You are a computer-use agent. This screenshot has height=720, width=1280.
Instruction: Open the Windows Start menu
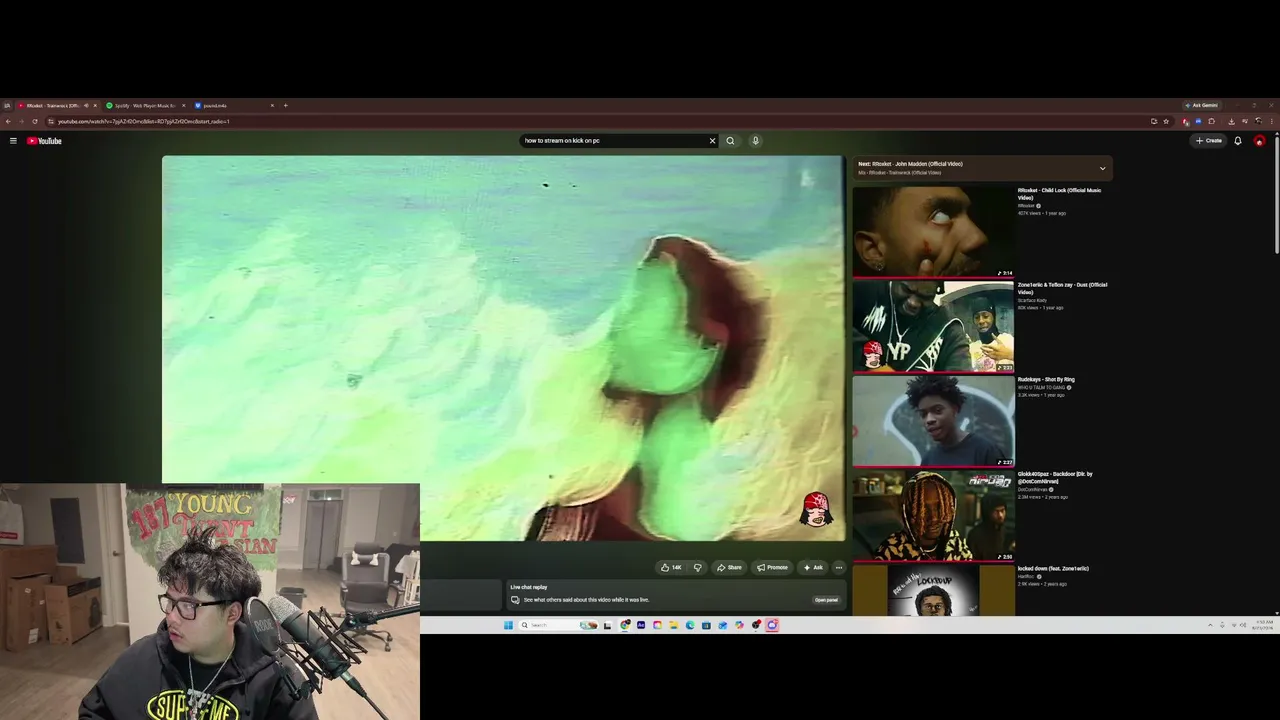pyautogui.click(x=508, y=625)
